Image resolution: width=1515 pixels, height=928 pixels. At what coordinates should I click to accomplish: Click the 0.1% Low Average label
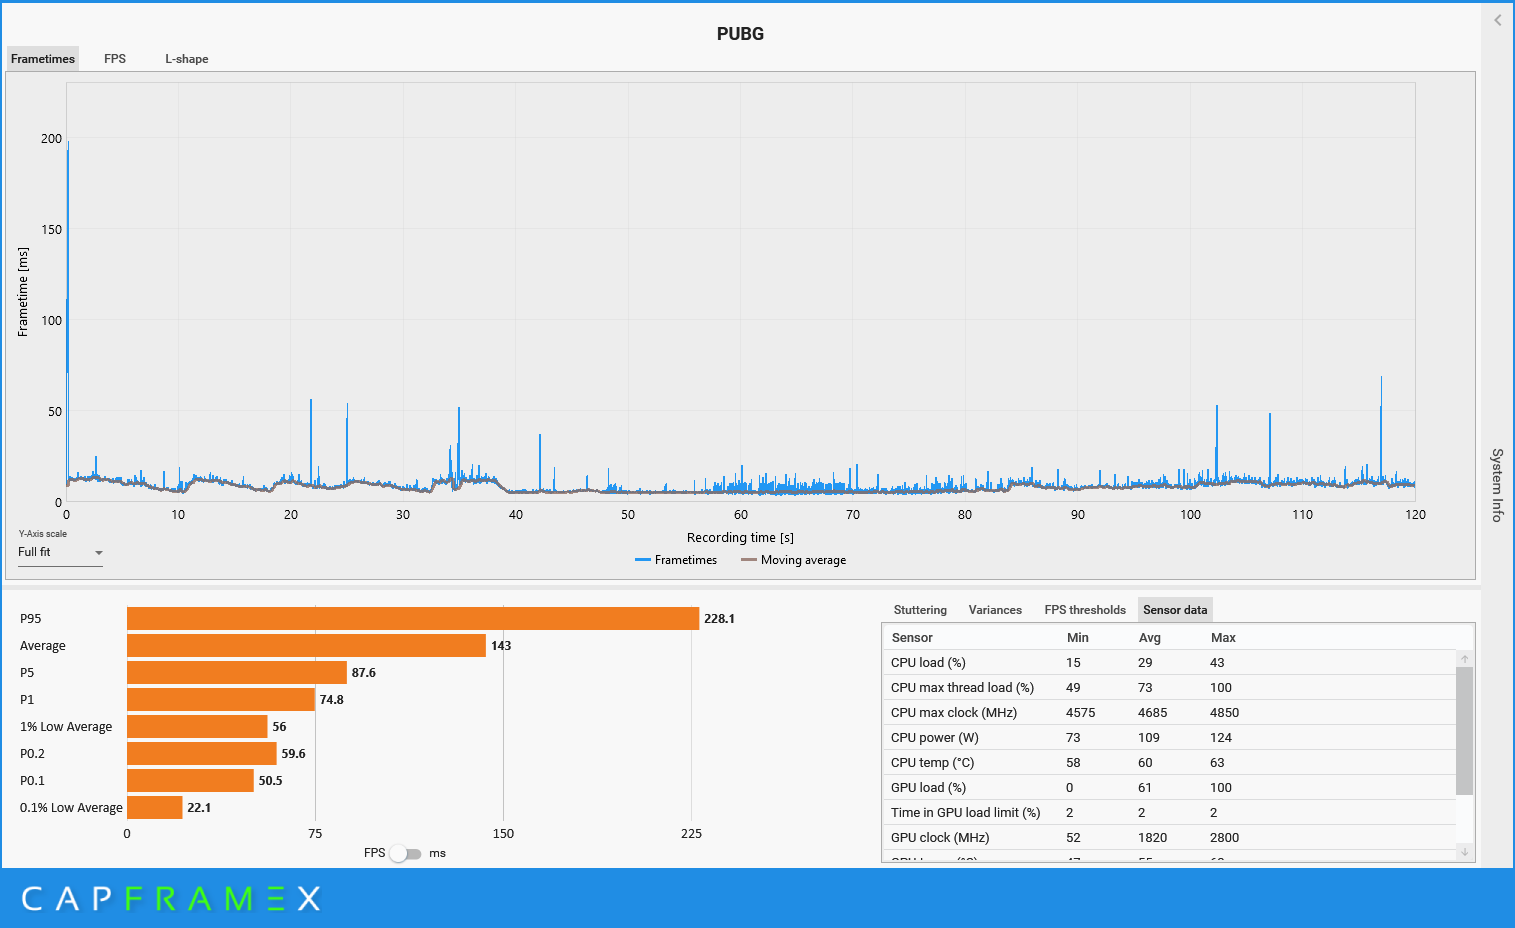pos(71,808)
